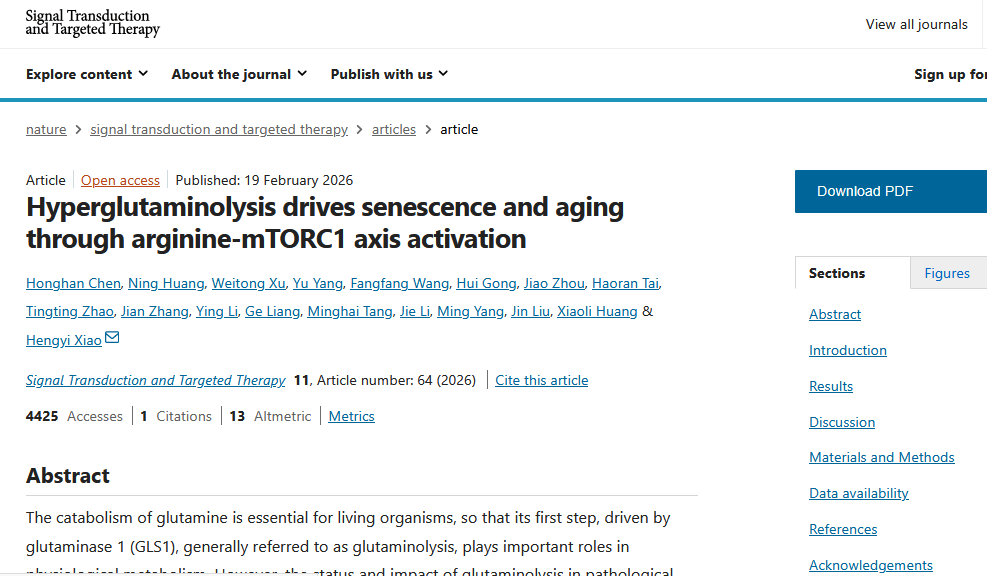
Task: Click the Cite this article link
Action: [541, 380]
